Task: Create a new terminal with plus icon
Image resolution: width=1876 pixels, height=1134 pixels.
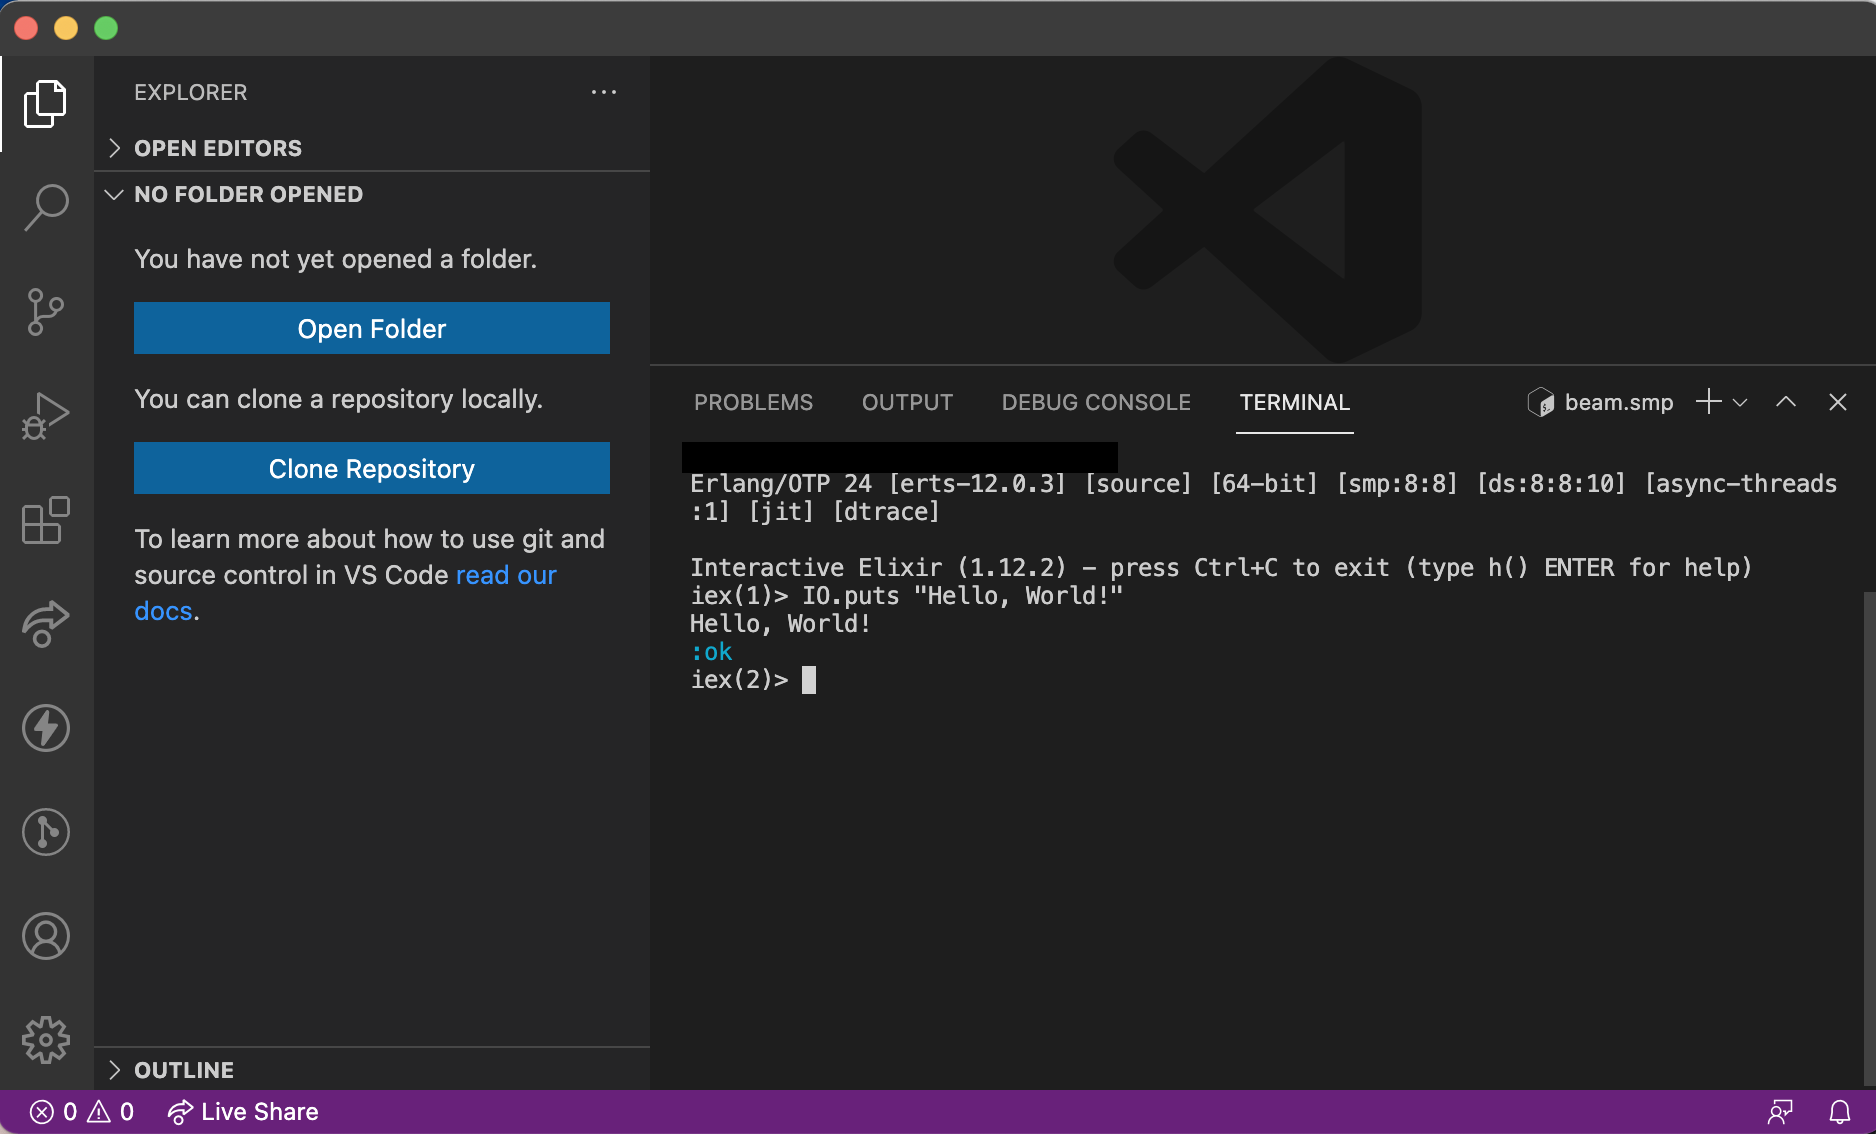Action: point(1708,402)
